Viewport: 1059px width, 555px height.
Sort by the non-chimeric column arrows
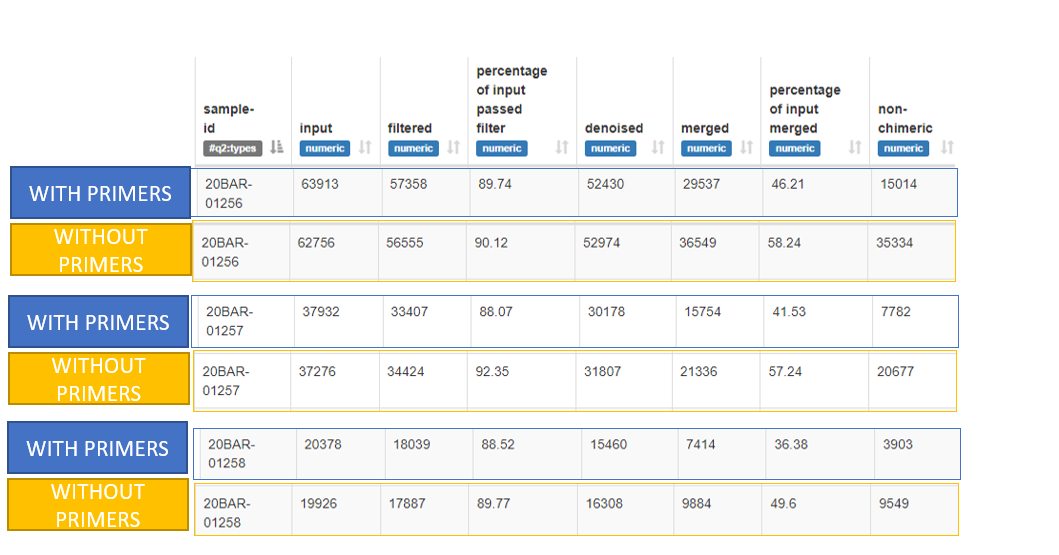pos(945,148)
